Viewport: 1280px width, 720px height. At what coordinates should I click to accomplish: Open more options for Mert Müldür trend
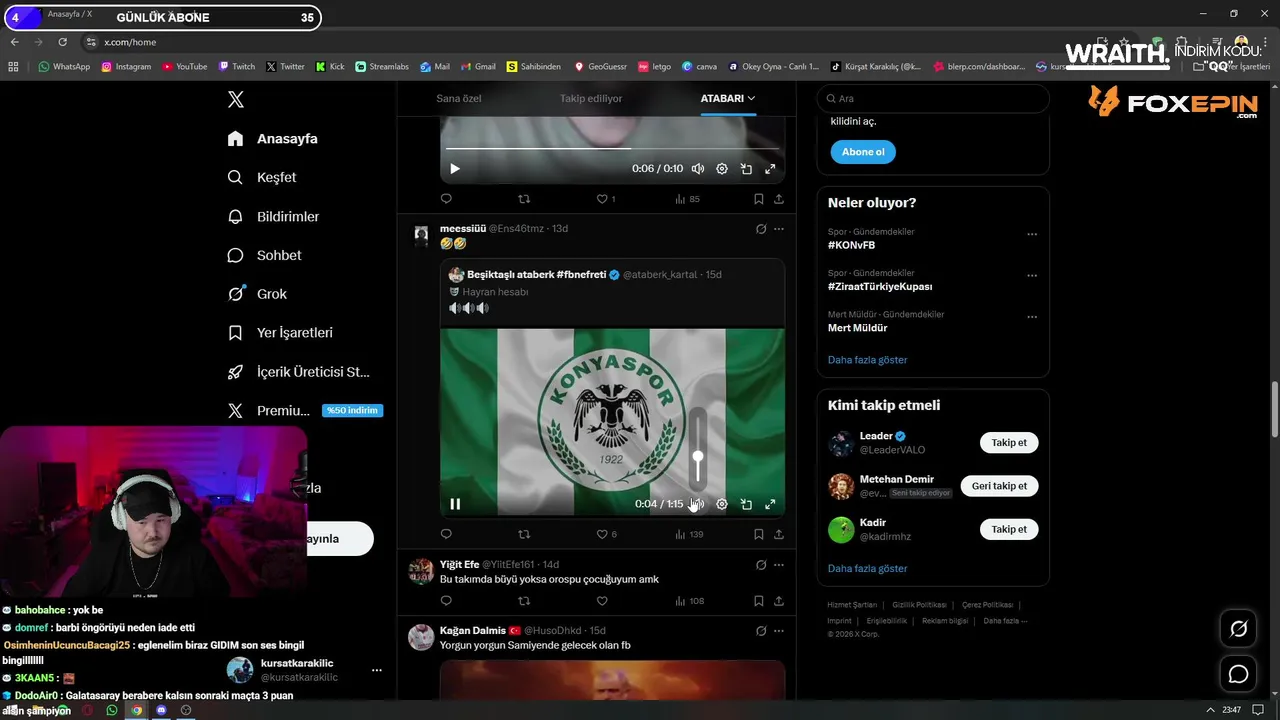point(1032,317)
